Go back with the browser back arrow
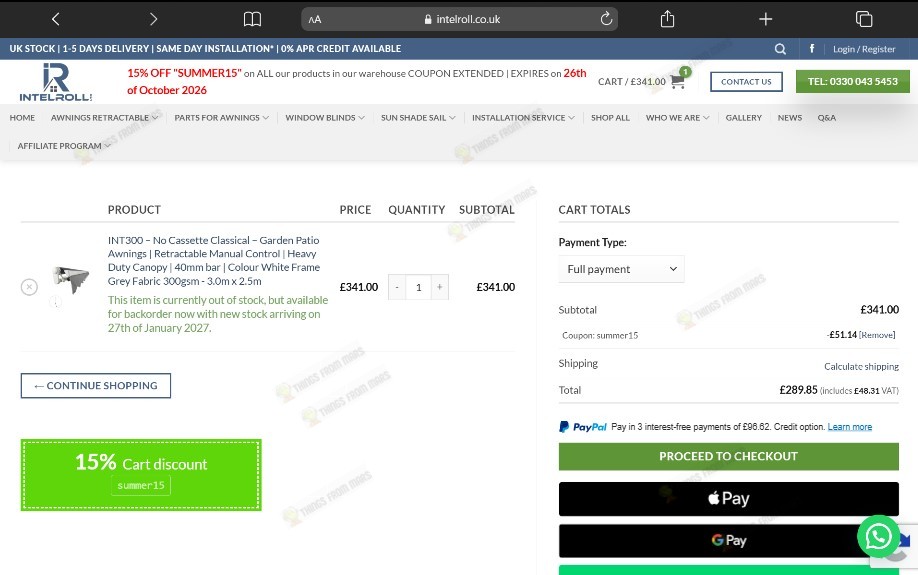The image size is (918, 575). (56, 19)
